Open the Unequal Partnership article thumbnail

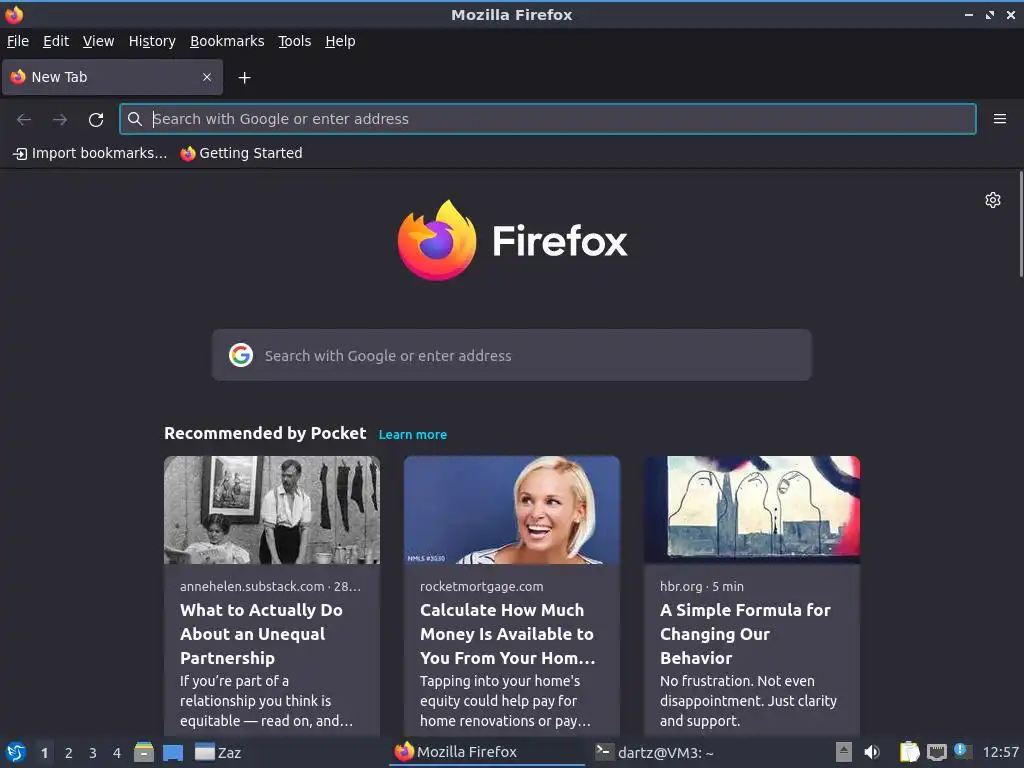(272, 510)
